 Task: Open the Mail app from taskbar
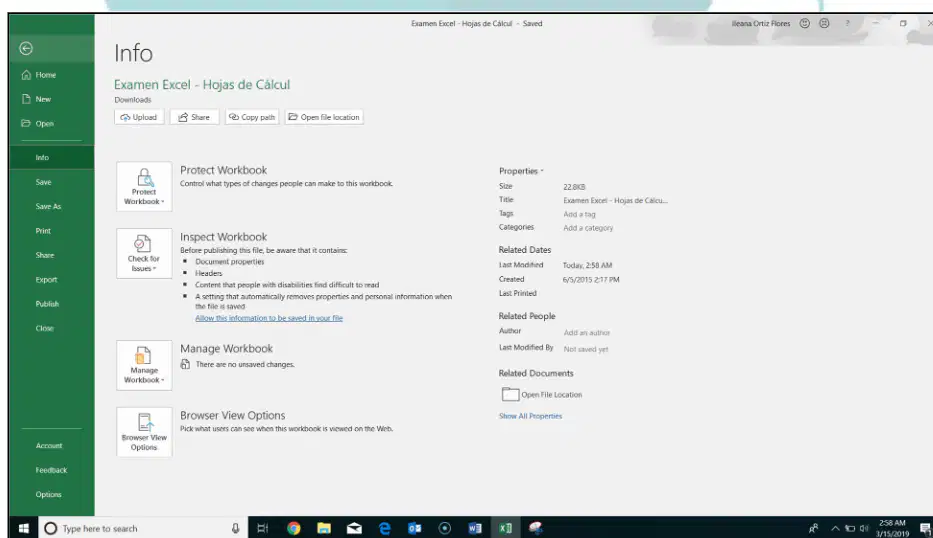click(x=354, y=528)
